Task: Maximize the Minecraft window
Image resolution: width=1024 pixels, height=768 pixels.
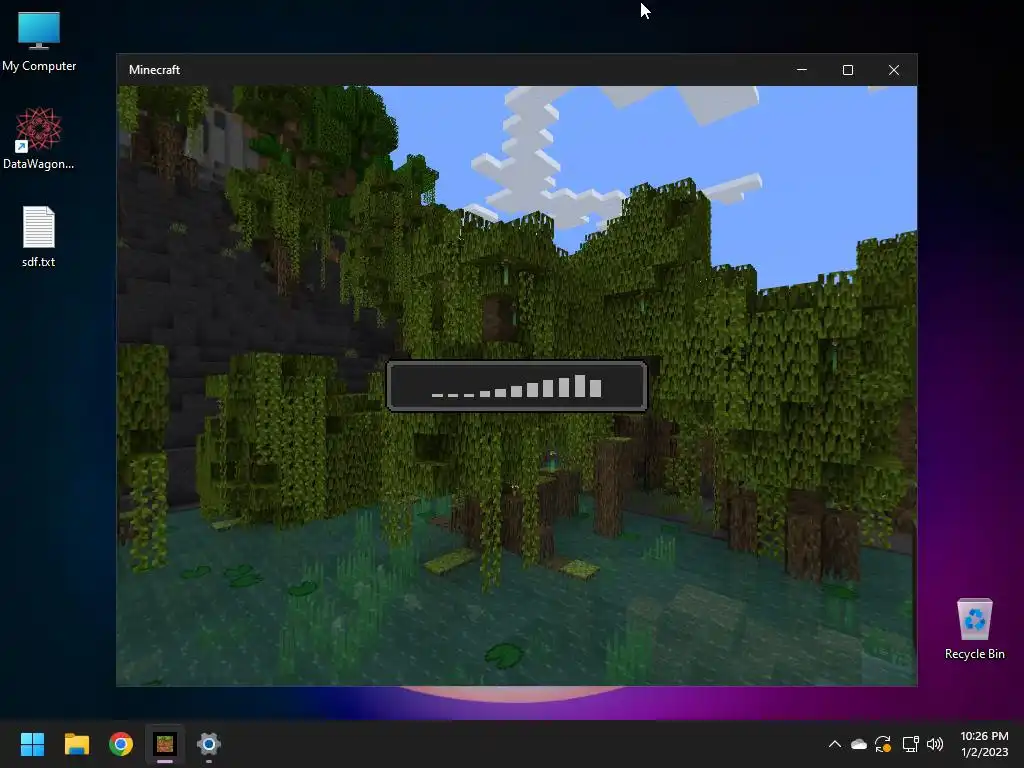Action: pos(848,70)
